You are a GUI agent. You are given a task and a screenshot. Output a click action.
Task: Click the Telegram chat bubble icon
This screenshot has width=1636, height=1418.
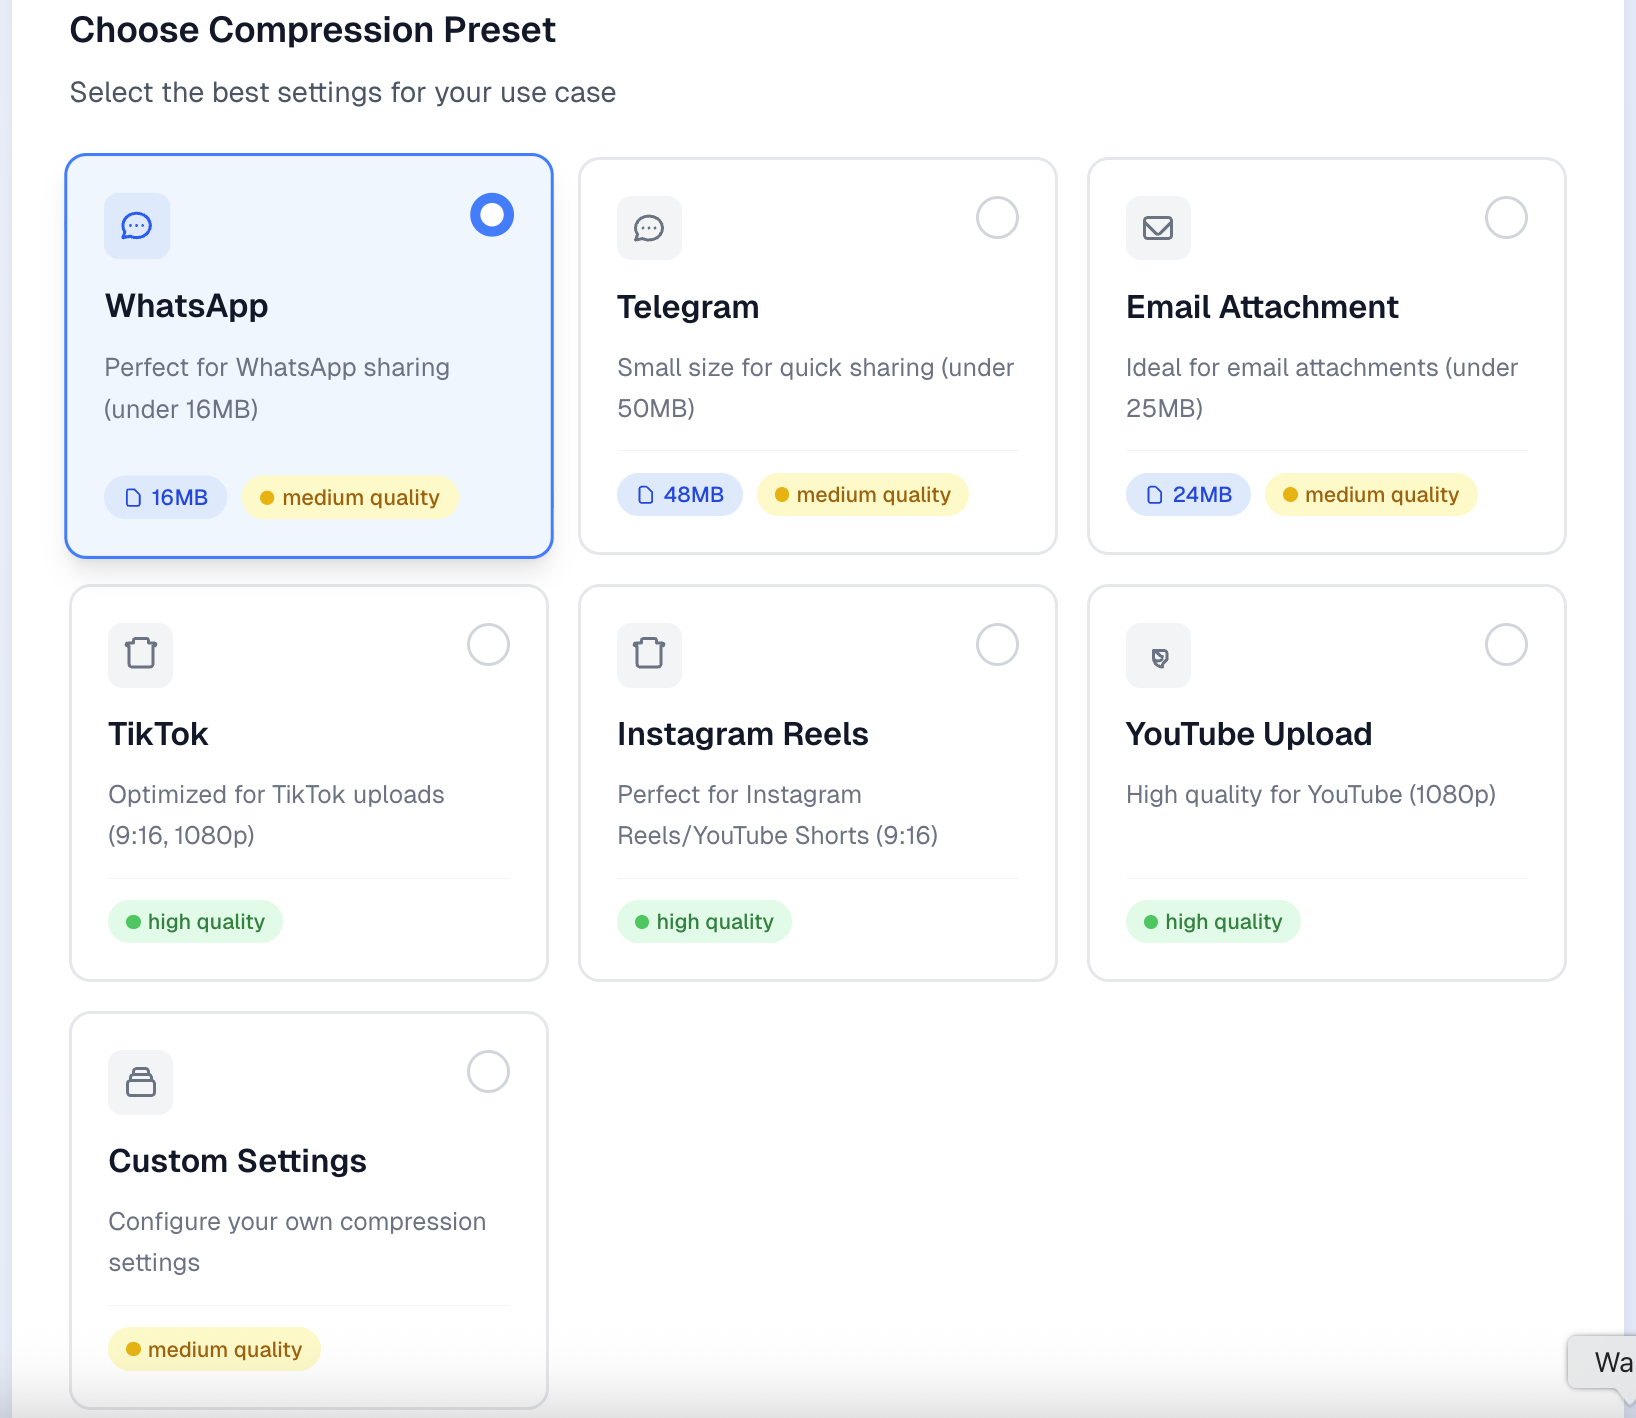point(649,228)
